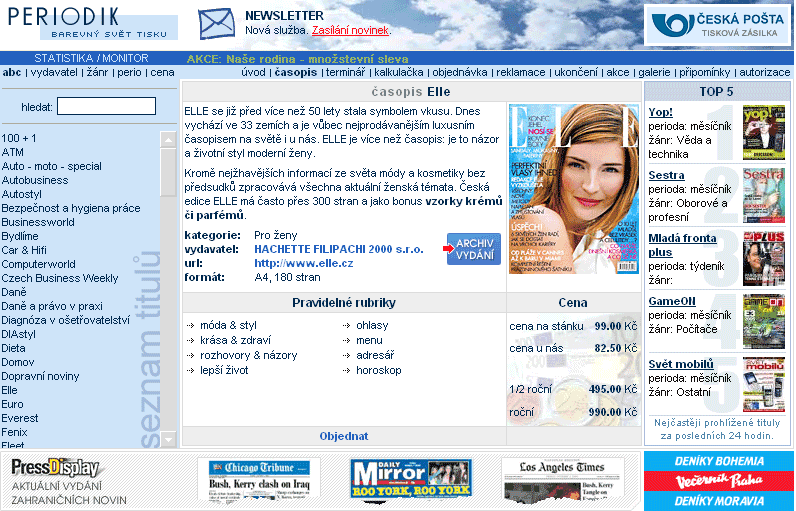Open the ELLE magazine cover image
The width and height of the screenshot is (796, 511).
coord(573,189)
